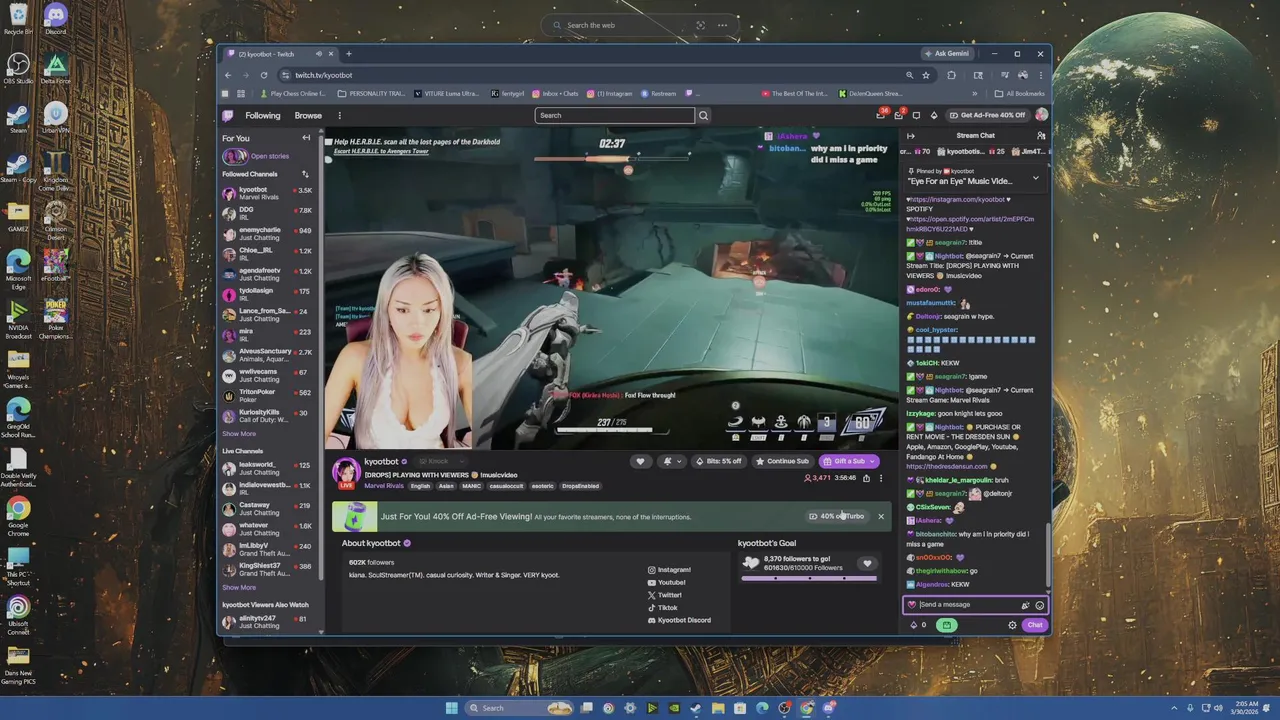
Task: Click the Twitch search magnifier button
Action: point(703,115)
